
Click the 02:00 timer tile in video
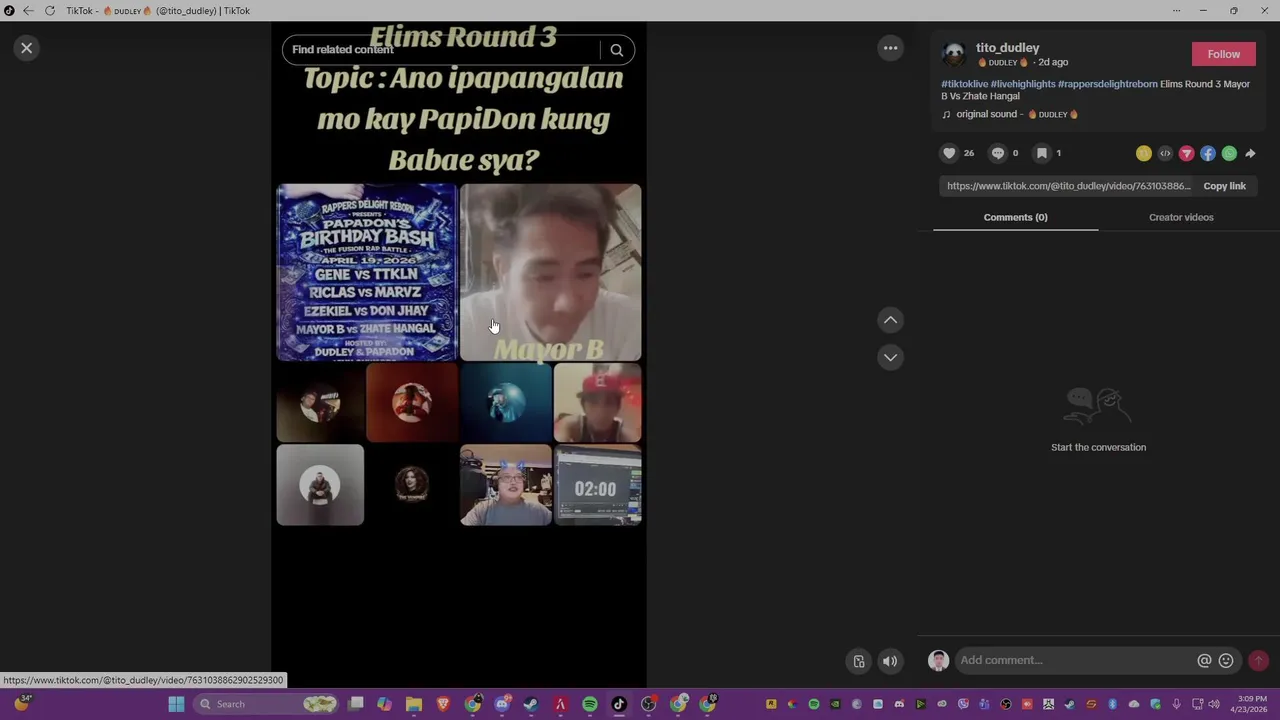point(597,485)
